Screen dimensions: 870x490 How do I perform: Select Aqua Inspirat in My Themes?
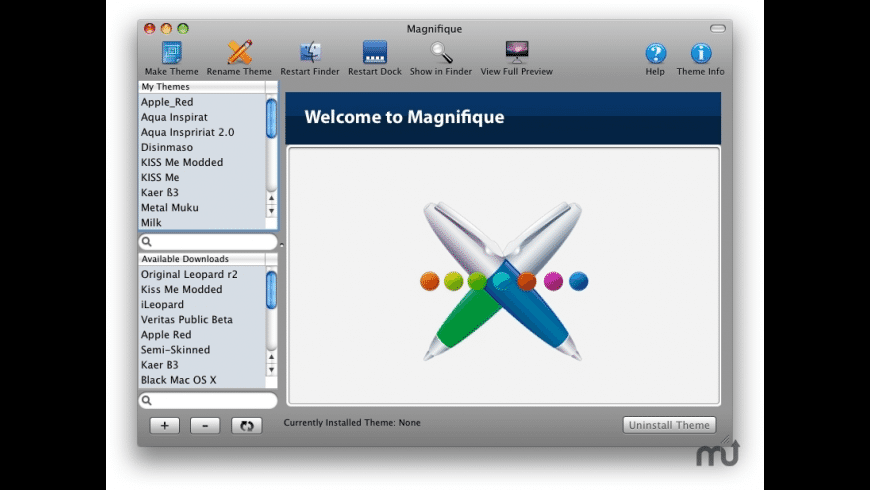coord(174,117)
